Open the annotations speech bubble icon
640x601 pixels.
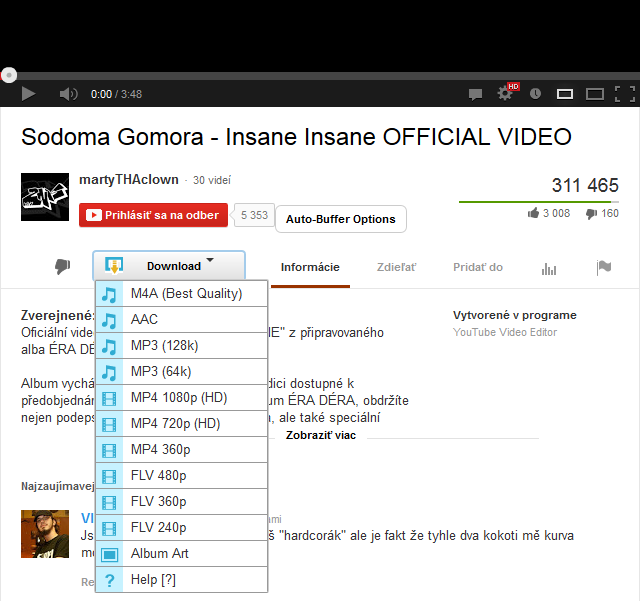[475, 95]
